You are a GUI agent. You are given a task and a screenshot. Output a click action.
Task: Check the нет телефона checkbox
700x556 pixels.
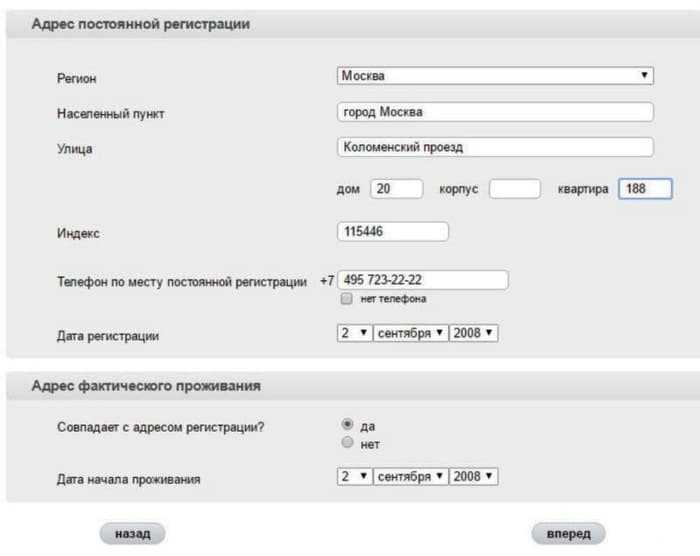click(x=346, y=298)
